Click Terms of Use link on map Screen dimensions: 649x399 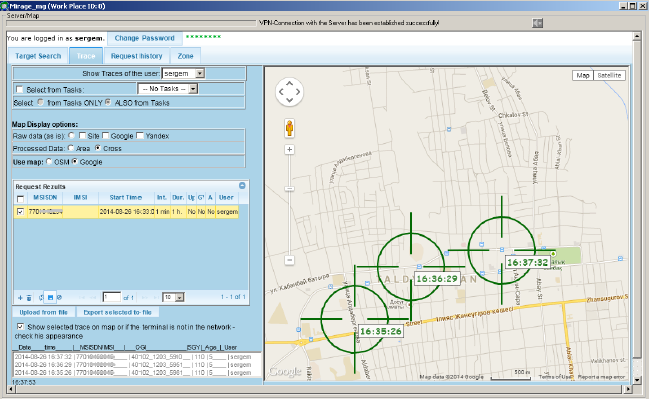[x=555, y=377]
